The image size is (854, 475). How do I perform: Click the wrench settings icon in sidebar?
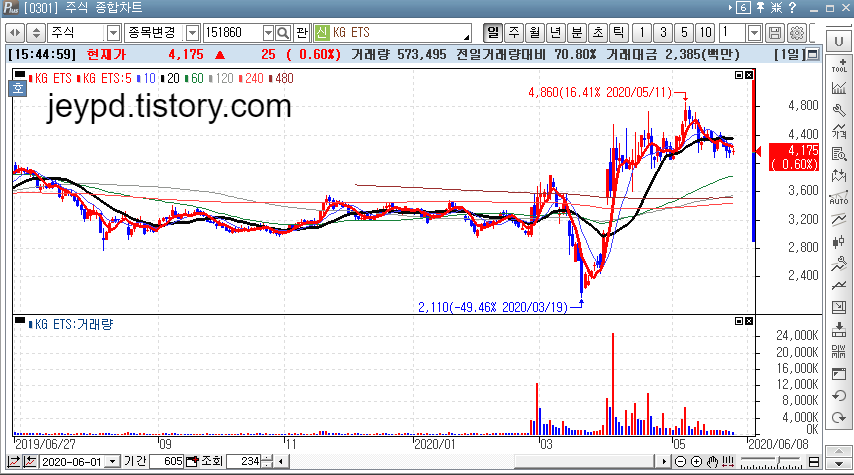tap(839, 109)
